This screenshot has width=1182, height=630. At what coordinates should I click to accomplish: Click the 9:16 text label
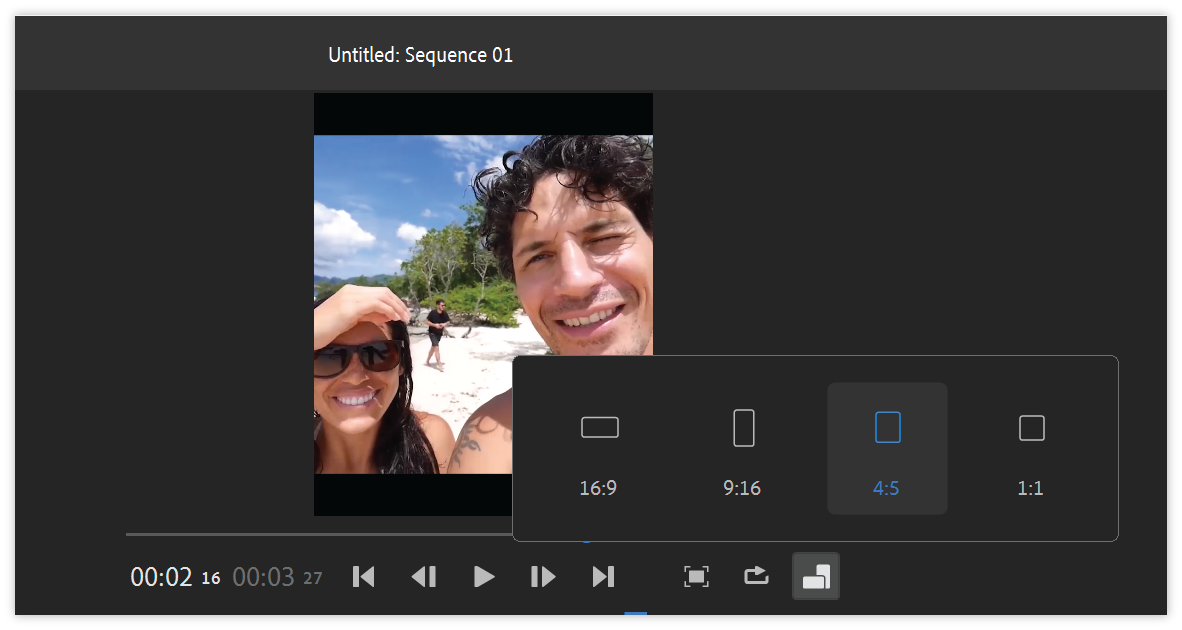pos(742,489)
